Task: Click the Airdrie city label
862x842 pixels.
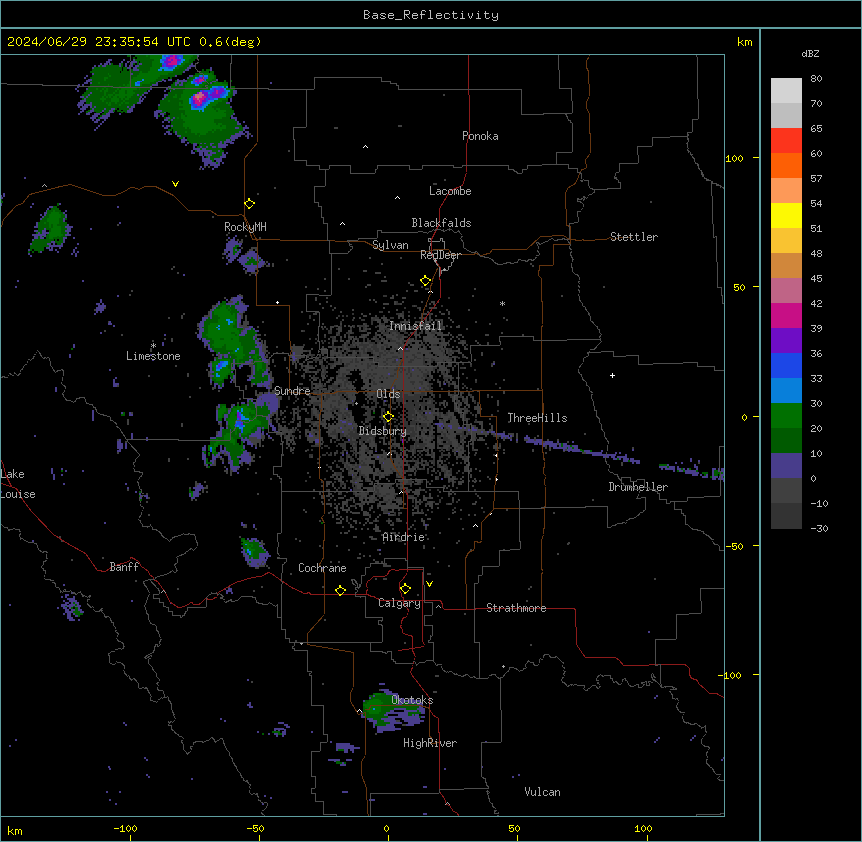Action: tap(404, 537)
